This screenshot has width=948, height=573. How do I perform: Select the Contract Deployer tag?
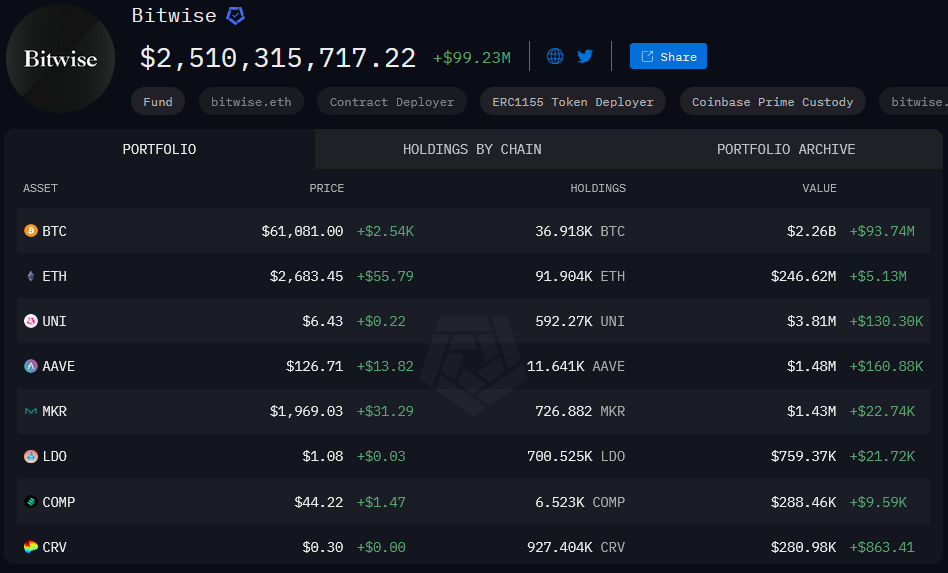392,102
